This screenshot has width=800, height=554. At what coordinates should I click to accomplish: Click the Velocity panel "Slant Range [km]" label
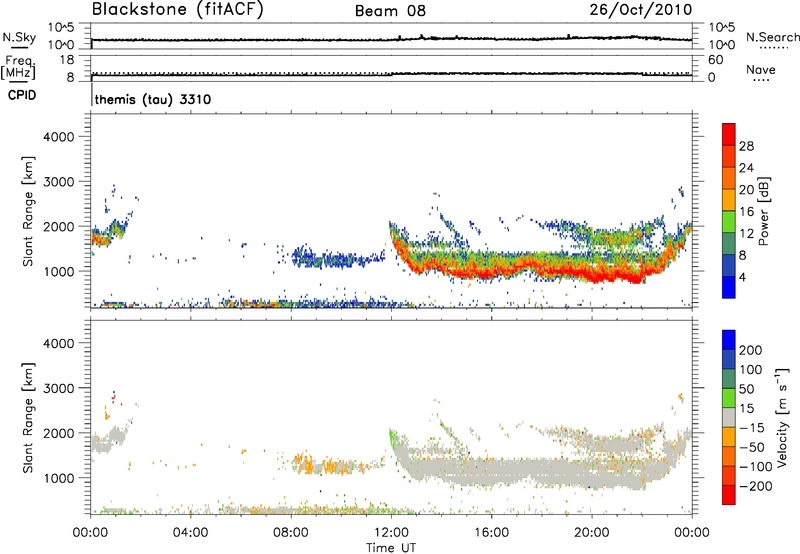point(28,418)
